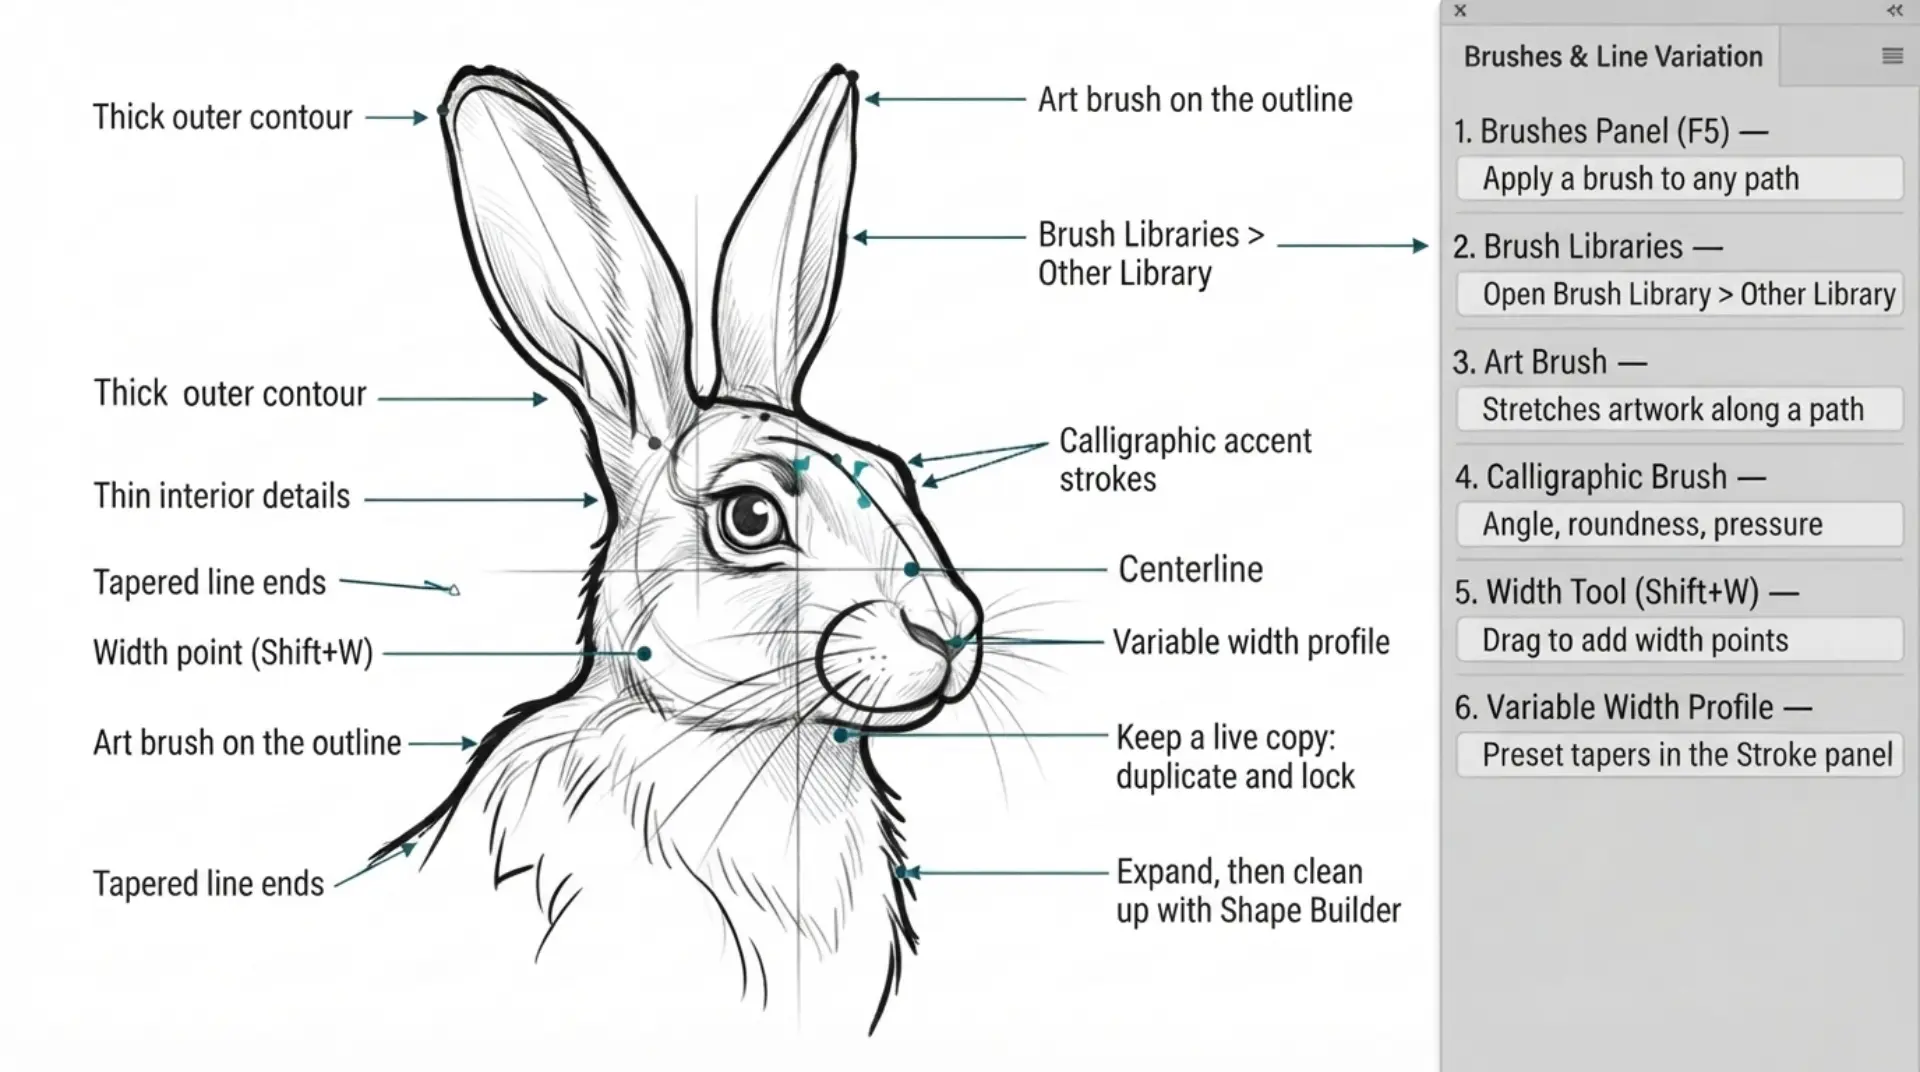Image resolution: width=1920 pixels, height=1072 pixels.
Task: Click 'Preset tapers in the Stroke panel'
Action: (1679, 754)
